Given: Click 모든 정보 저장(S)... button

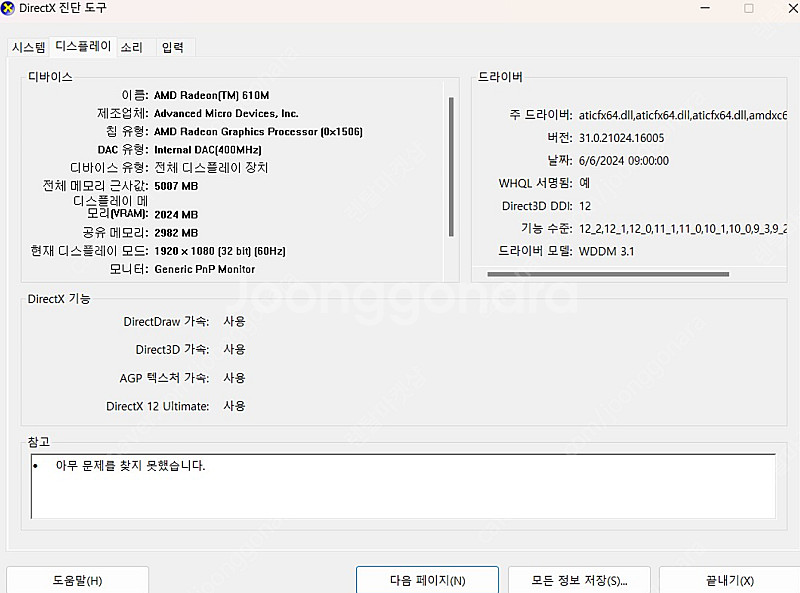Looking at the screenshot, I should pyautogui.click(x=580, y=580).
